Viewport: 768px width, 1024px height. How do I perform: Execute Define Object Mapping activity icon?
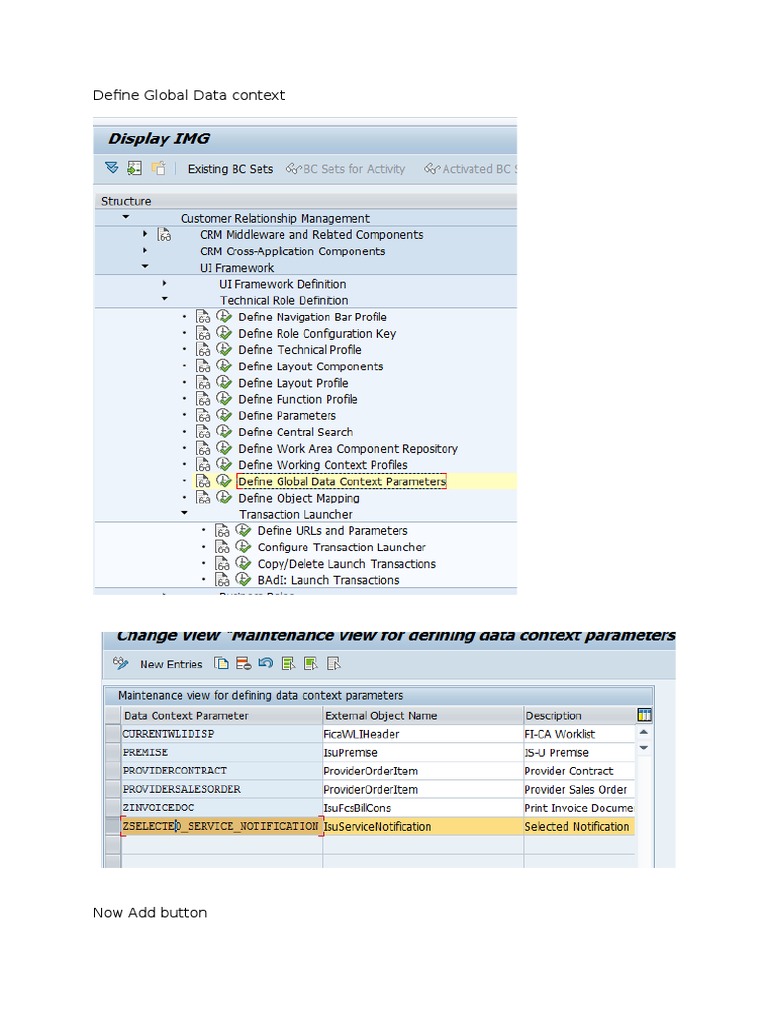(x=224, y=497)
